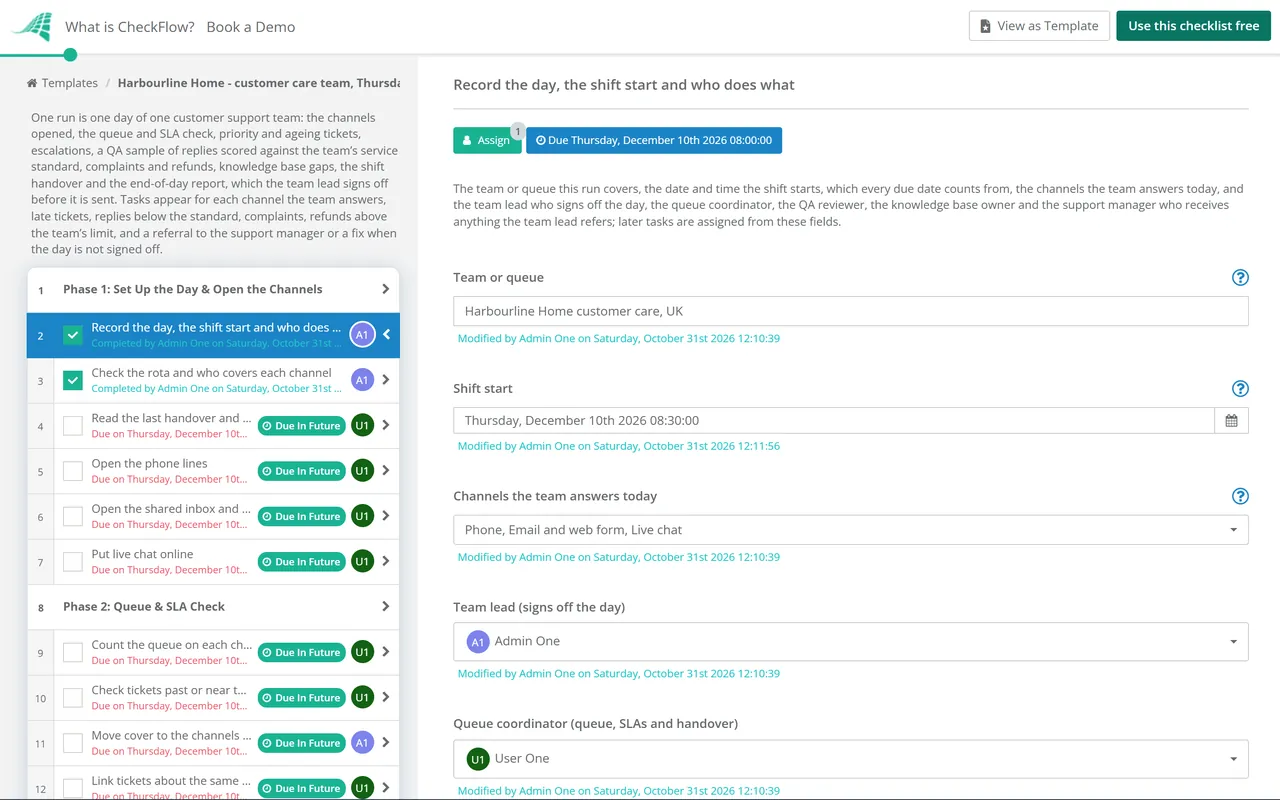Screen dimensions: 1280x800
Task: Tick the Check tickets past or near checkbox
Action: point(73,698)
